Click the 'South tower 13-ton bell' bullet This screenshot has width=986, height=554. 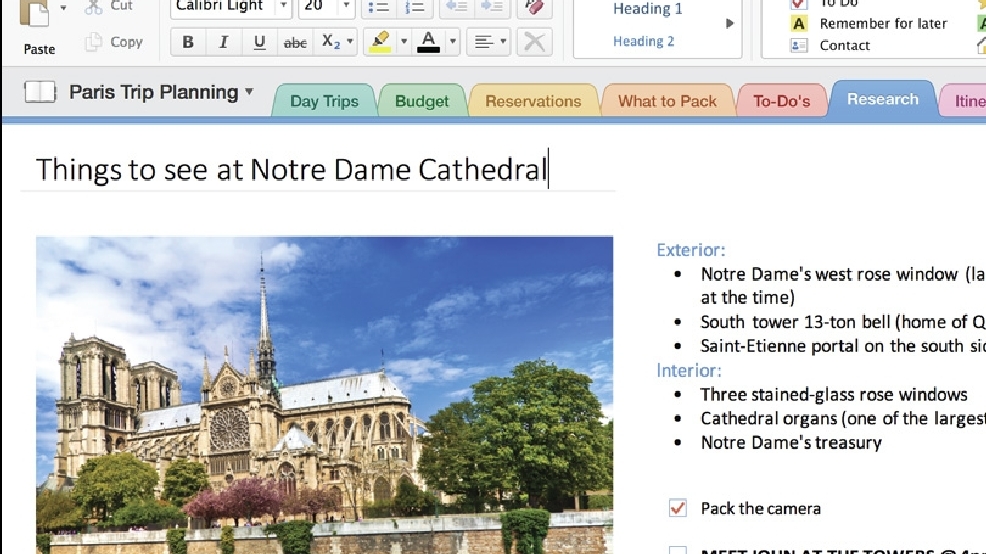[843, 322]
